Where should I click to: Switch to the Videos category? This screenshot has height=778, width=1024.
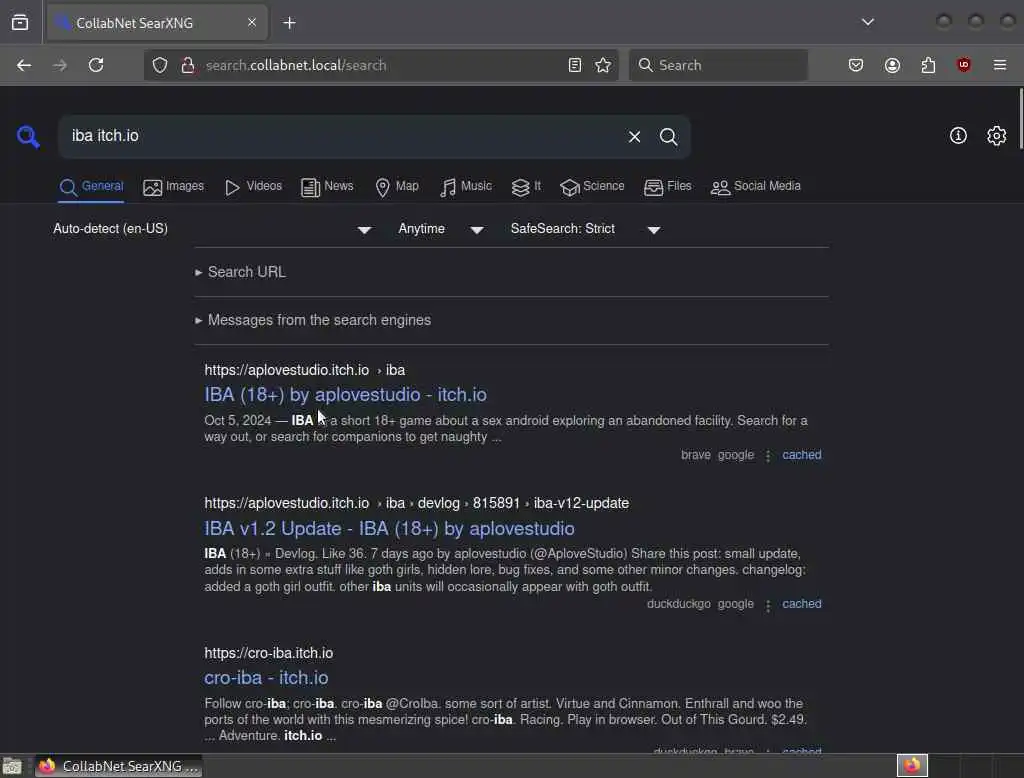click(x=253, y=187)
